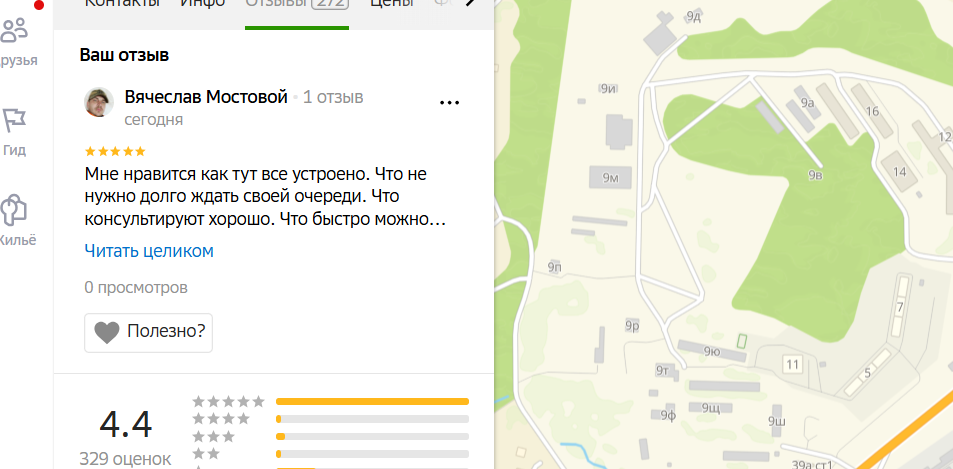This screenshot has width=953, height=469.
Task: Click the three-star ratings distribution bar
Action: tap(373, 437)
